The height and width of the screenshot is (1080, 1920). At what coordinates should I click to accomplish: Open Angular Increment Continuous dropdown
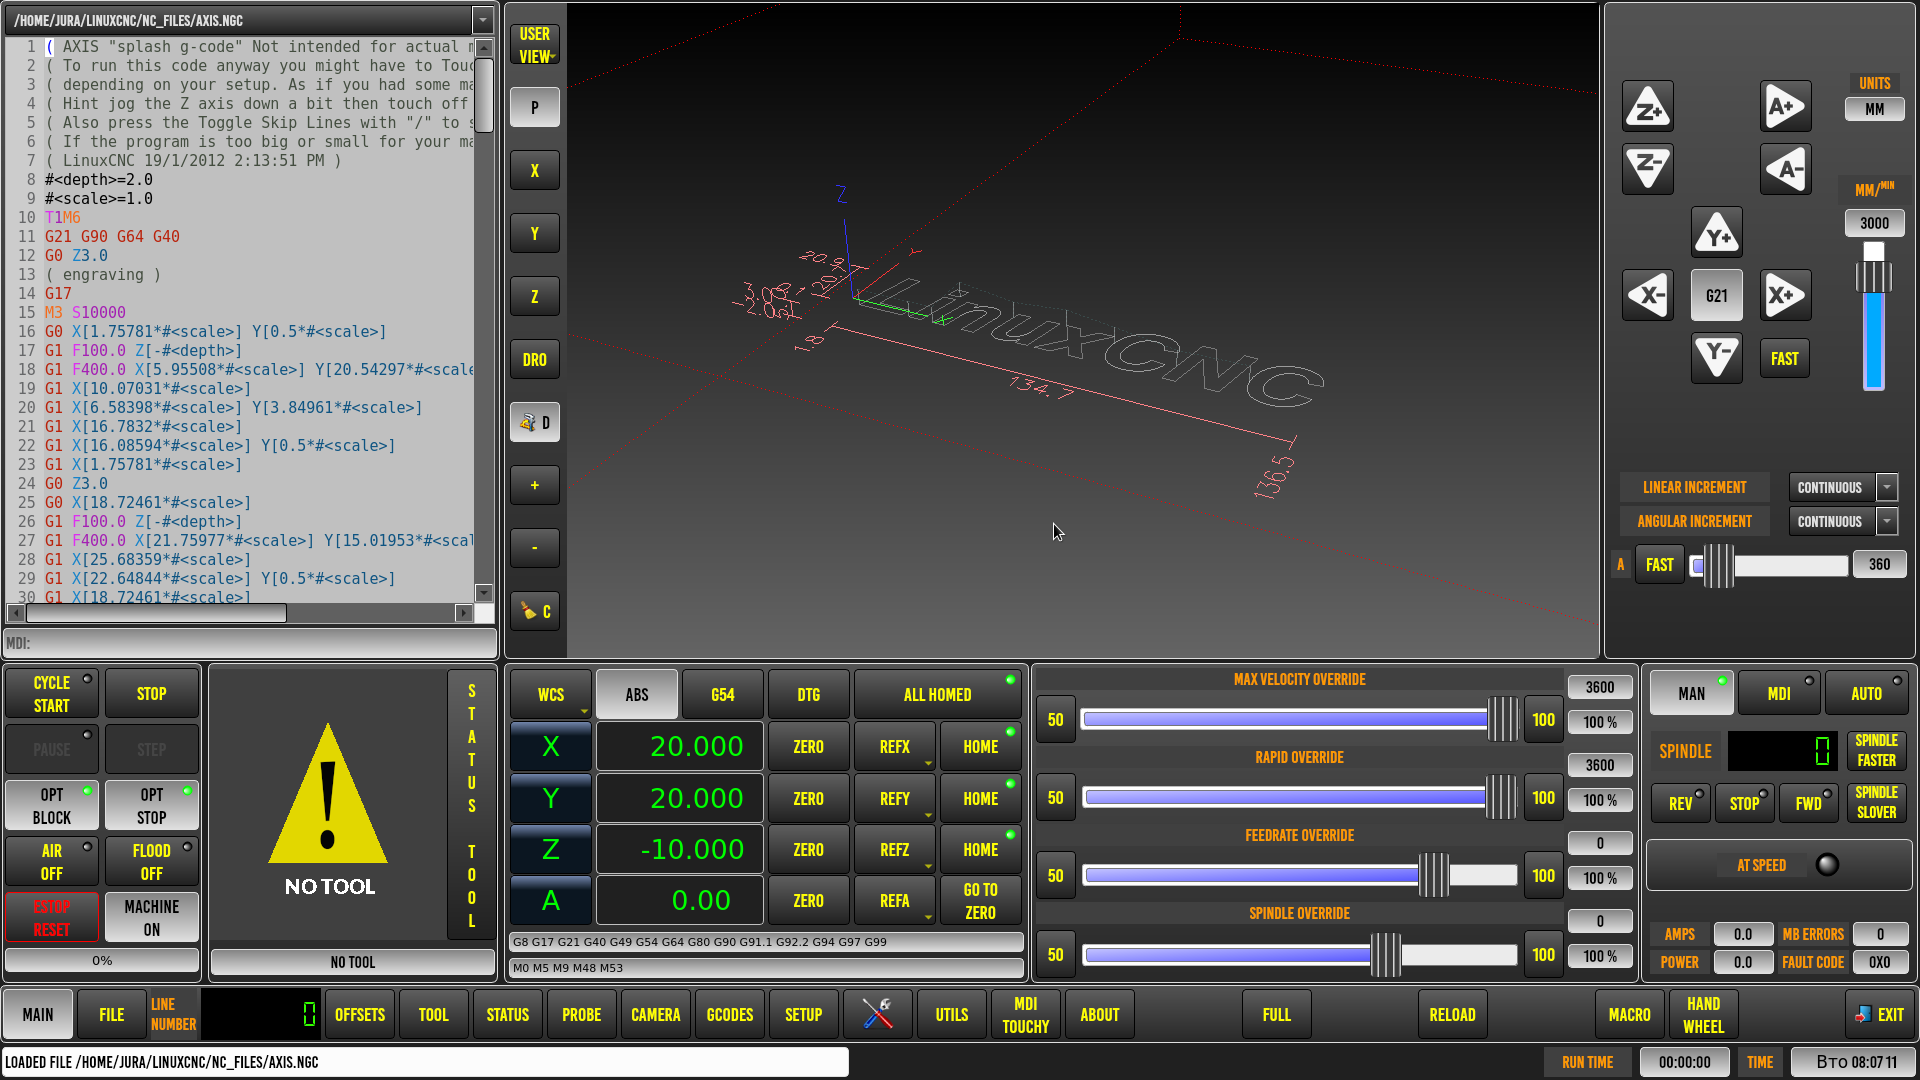click(x=1887, y=521)
